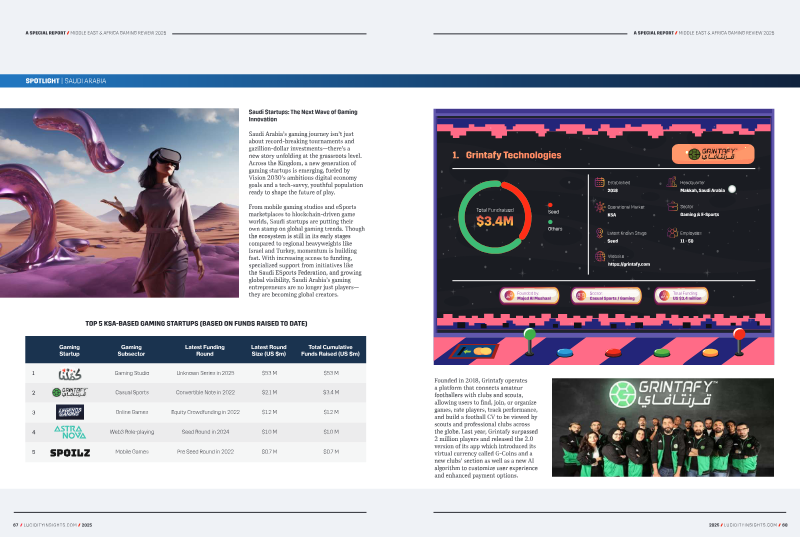The height and width of the screenshot is (537, 800).
Task: Click the row 1 startup logo in the table
Action: [70, 374]
